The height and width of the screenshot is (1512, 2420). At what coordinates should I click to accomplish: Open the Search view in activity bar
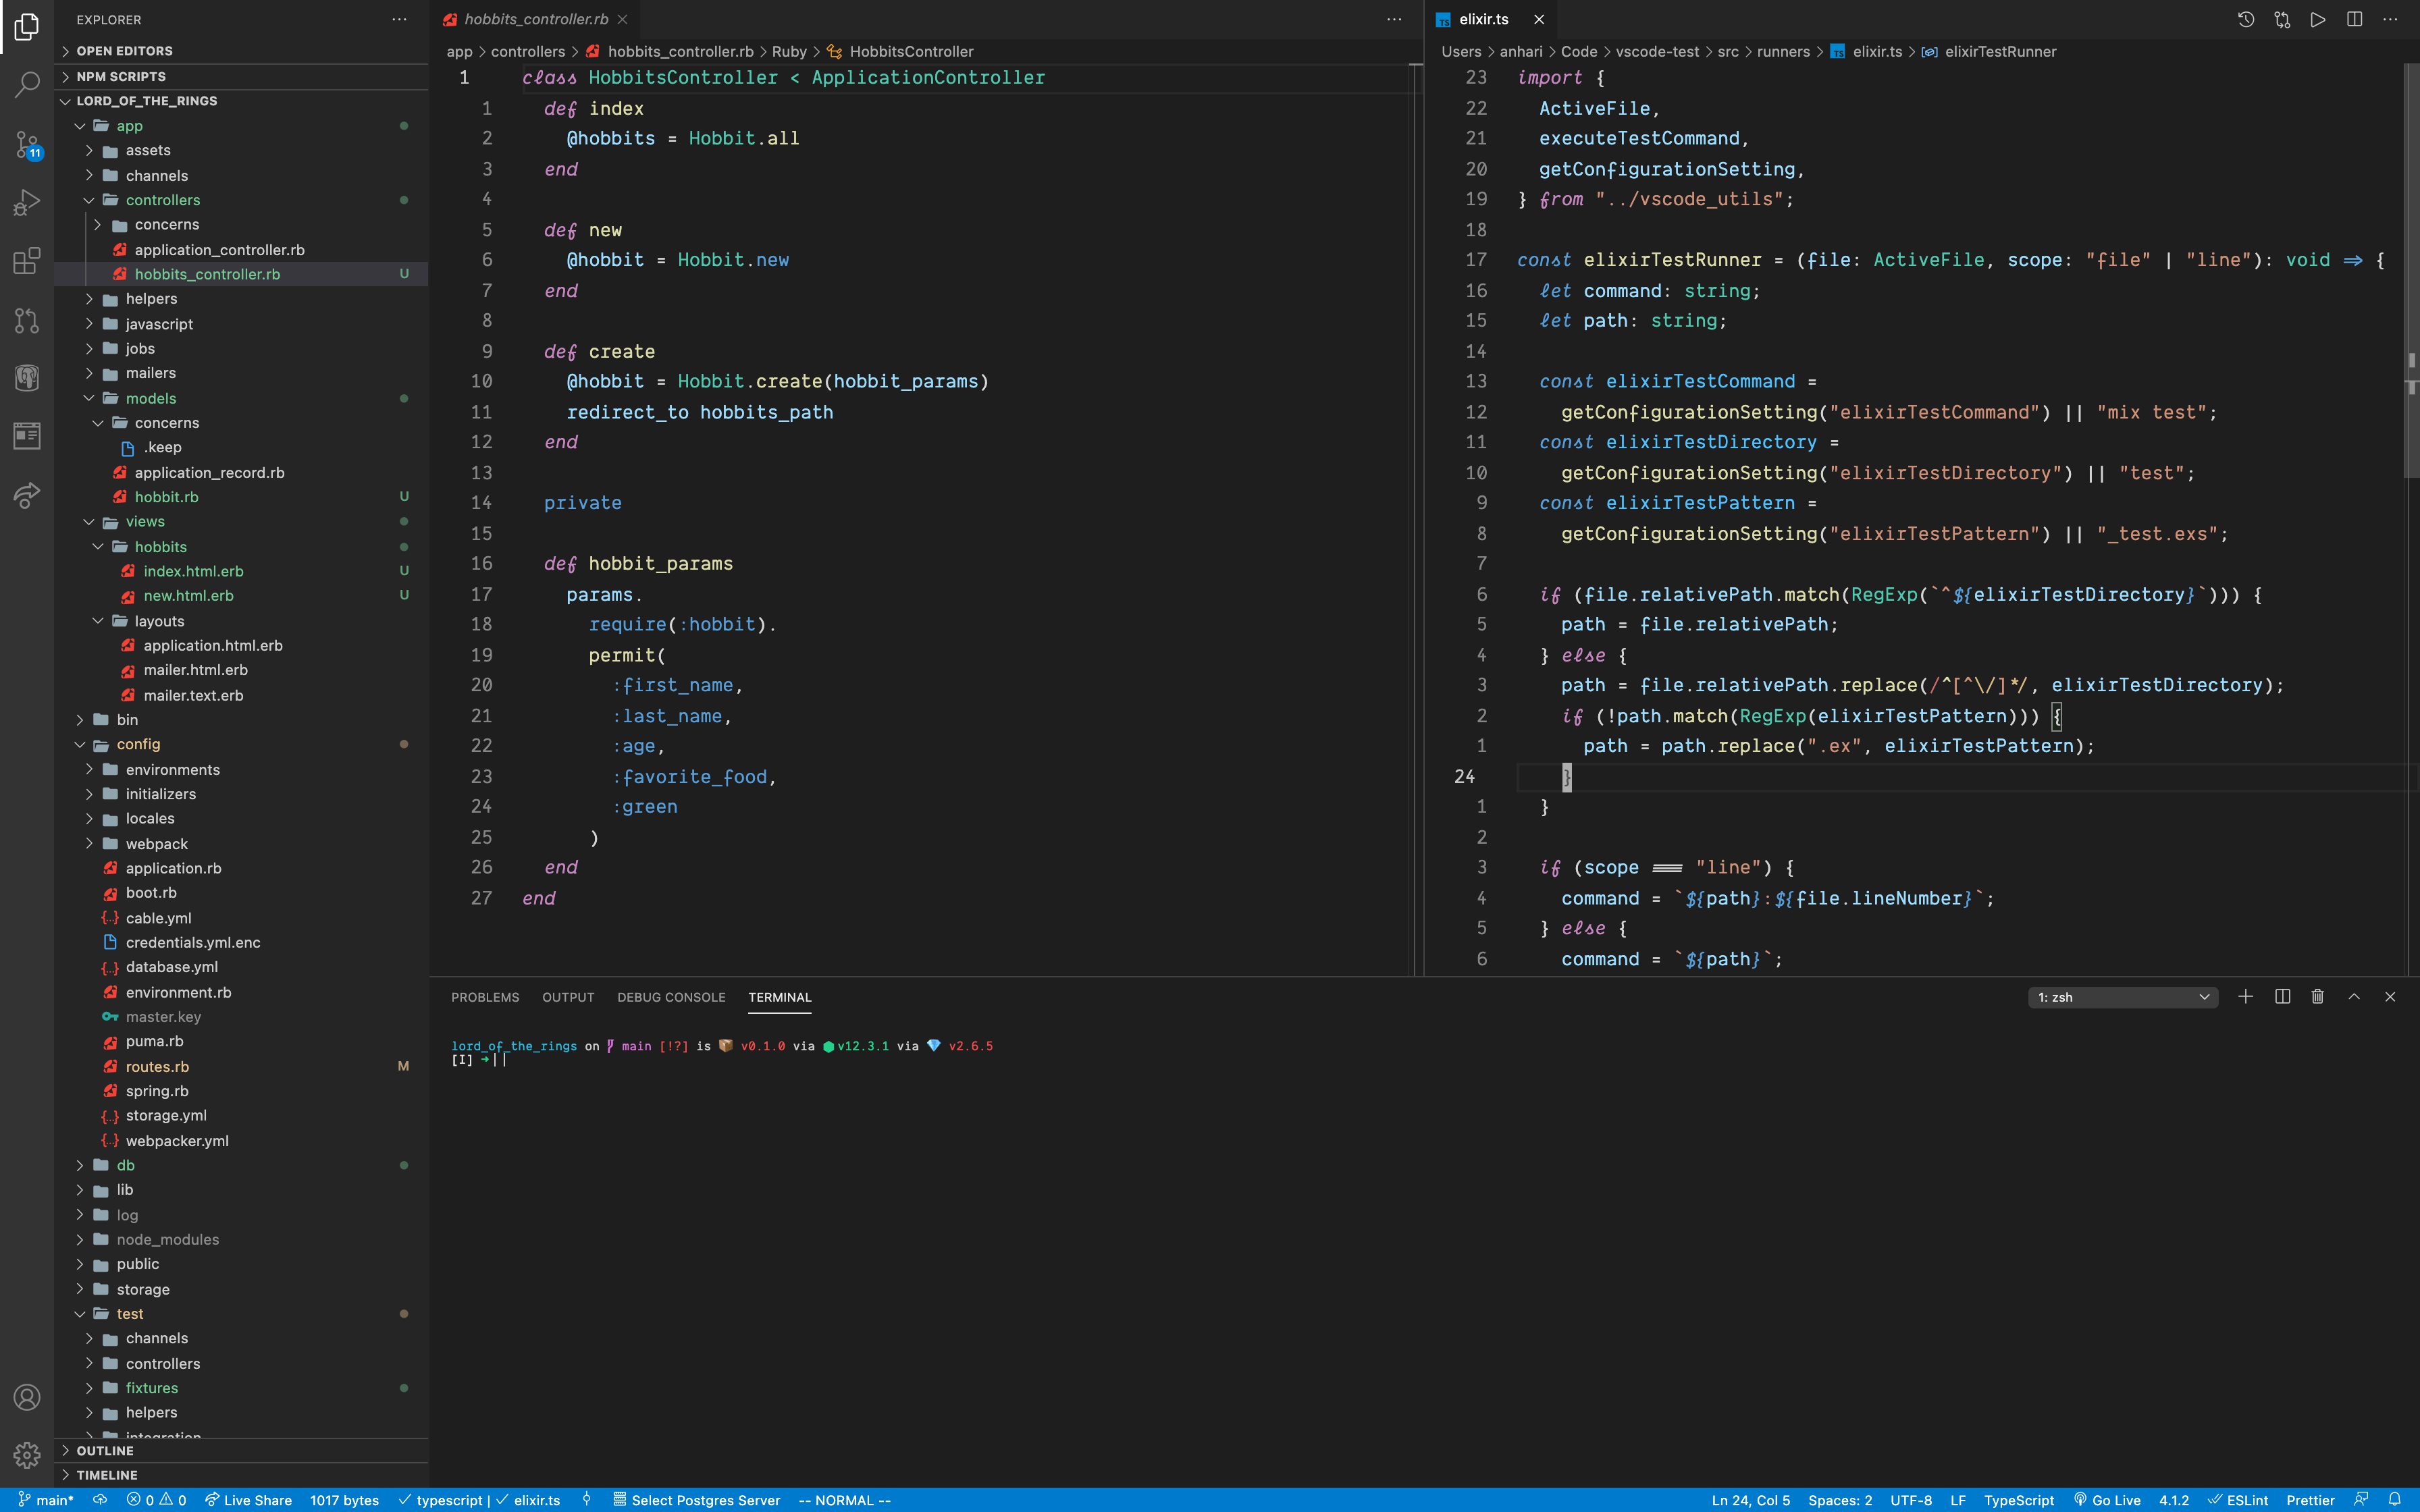(27, 84)
